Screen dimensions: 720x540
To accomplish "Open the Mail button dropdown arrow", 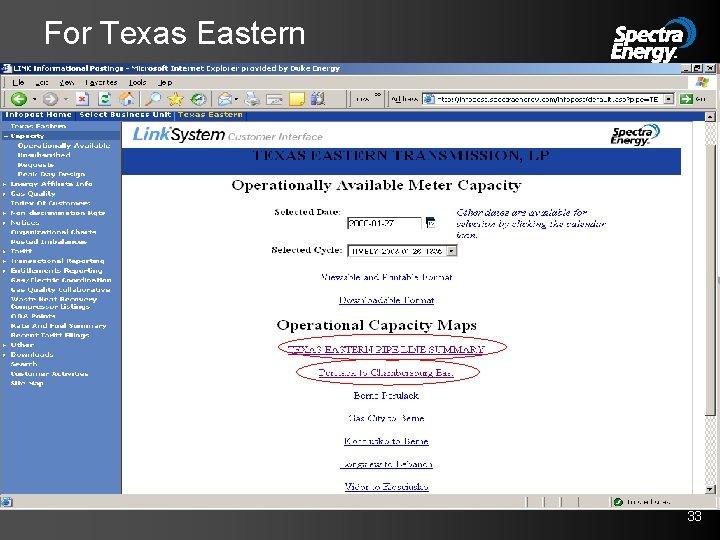I will [x=236, y=99].
